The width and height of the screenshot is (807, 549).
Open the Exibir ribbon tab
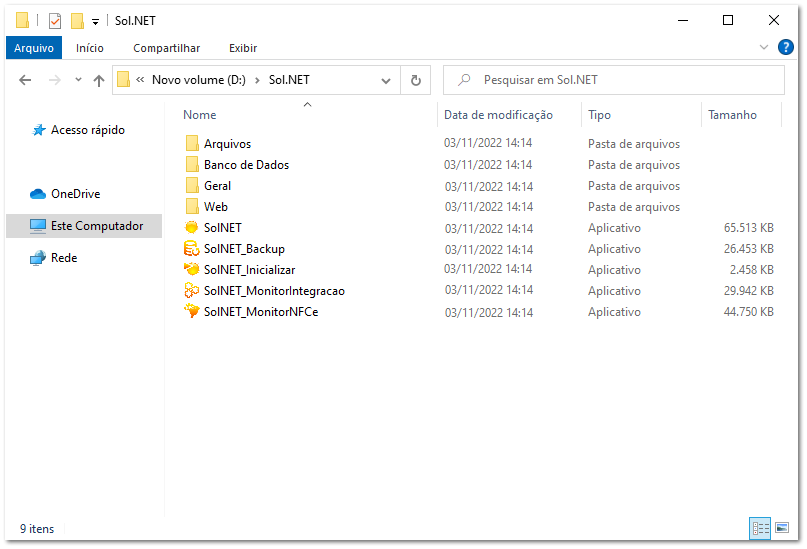(x=243, y=48)
